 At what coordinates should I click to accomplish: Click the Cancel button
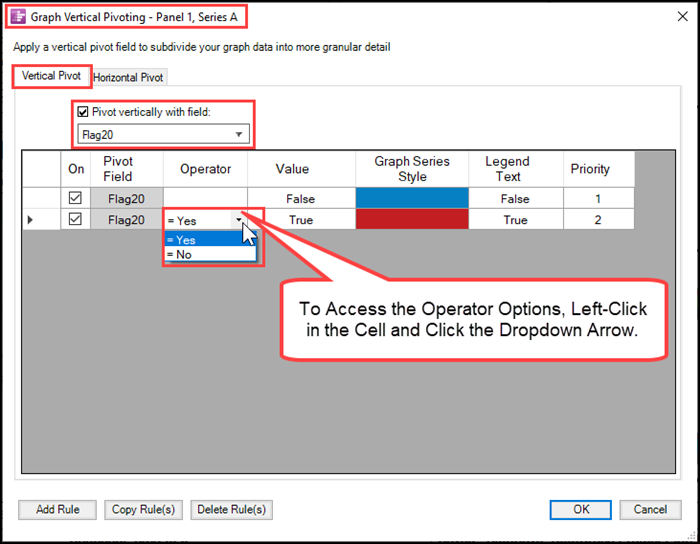[650, 510]
